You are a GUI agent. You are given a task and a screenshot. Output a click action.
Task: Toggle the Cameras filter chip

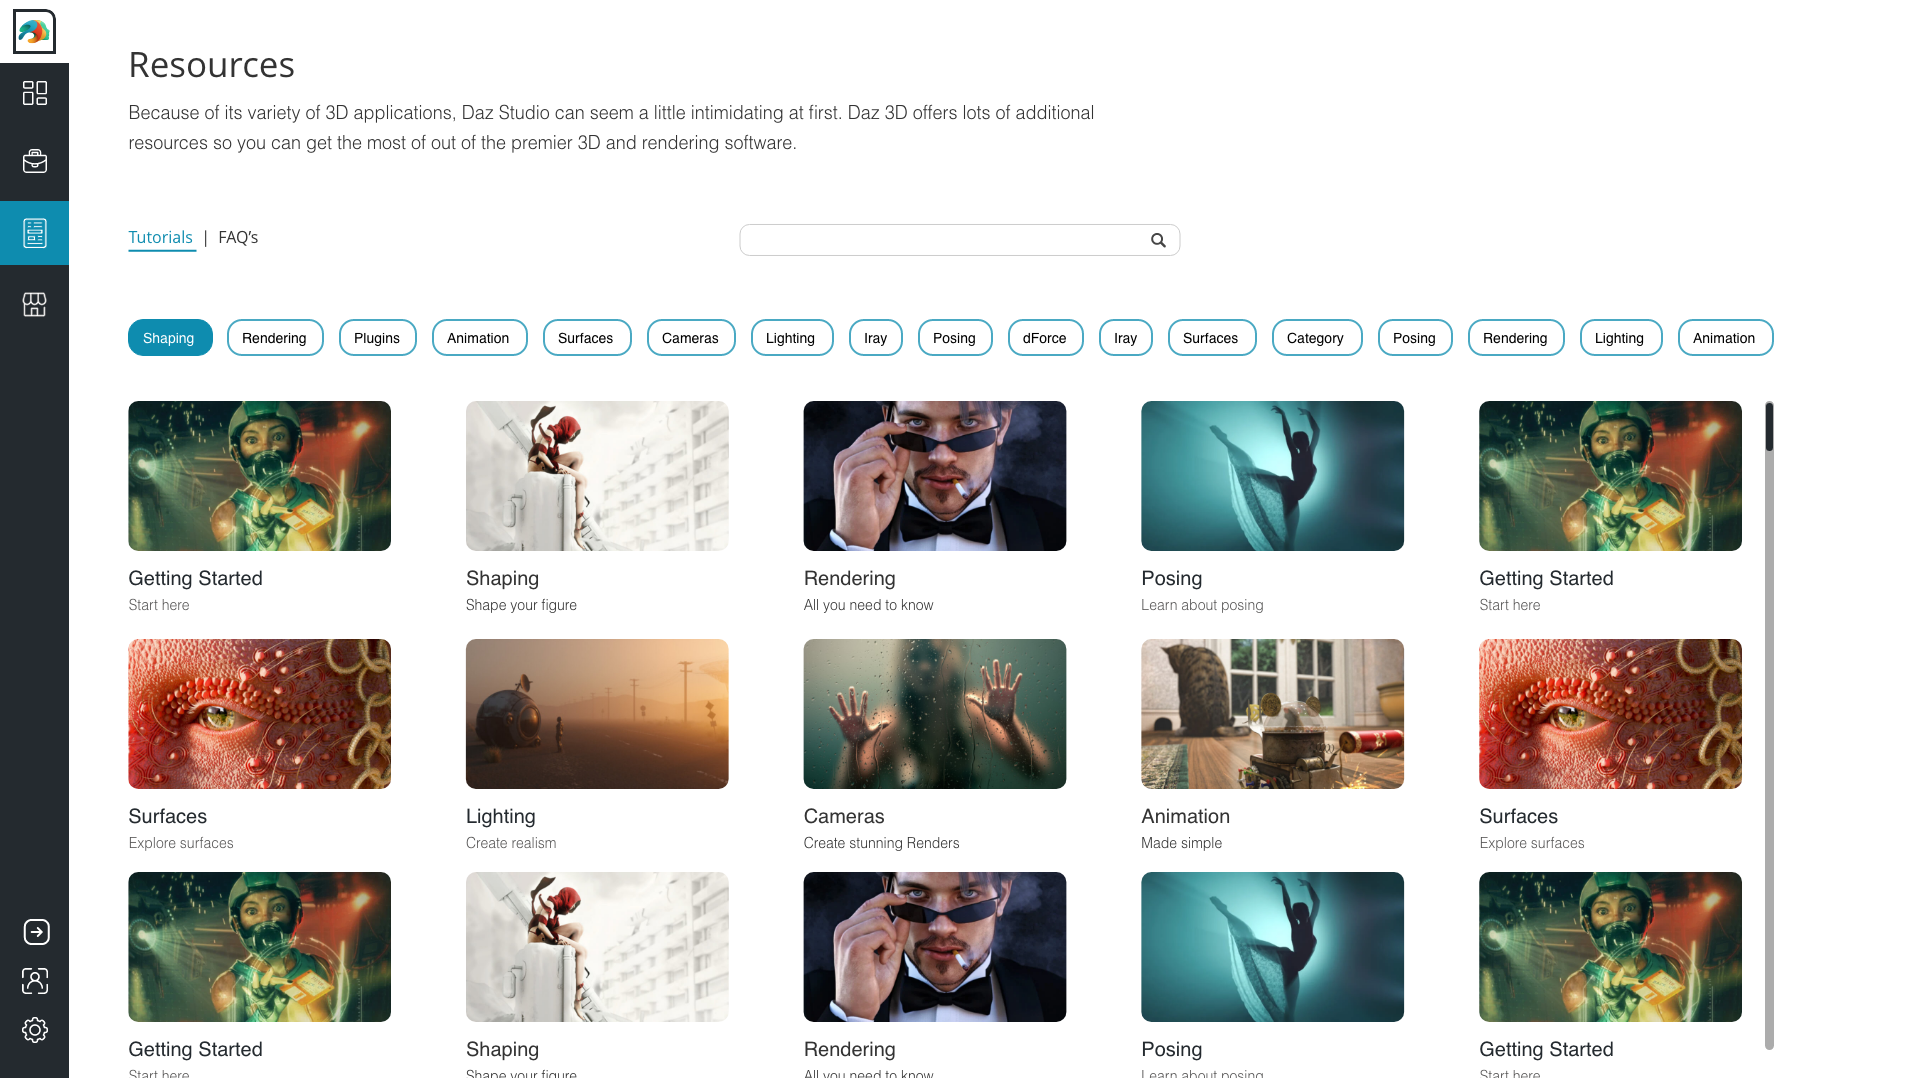(690, 338)
